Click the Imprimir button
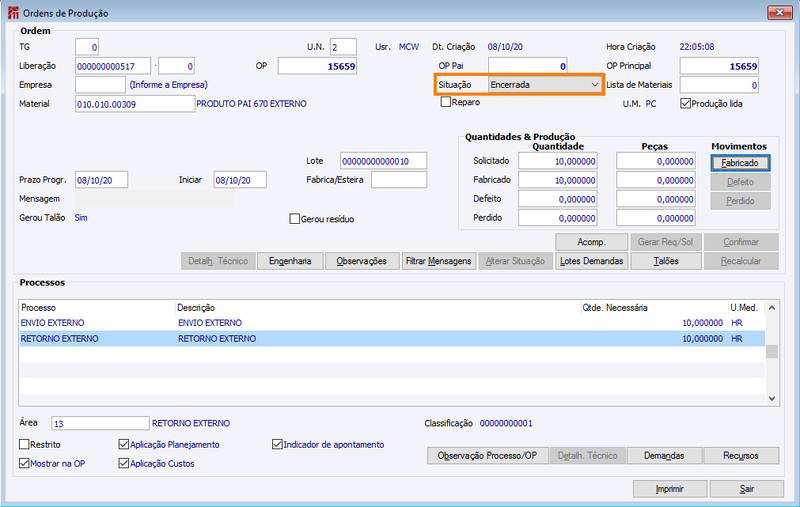Screen dimensions: 800x507 [669, 489]
